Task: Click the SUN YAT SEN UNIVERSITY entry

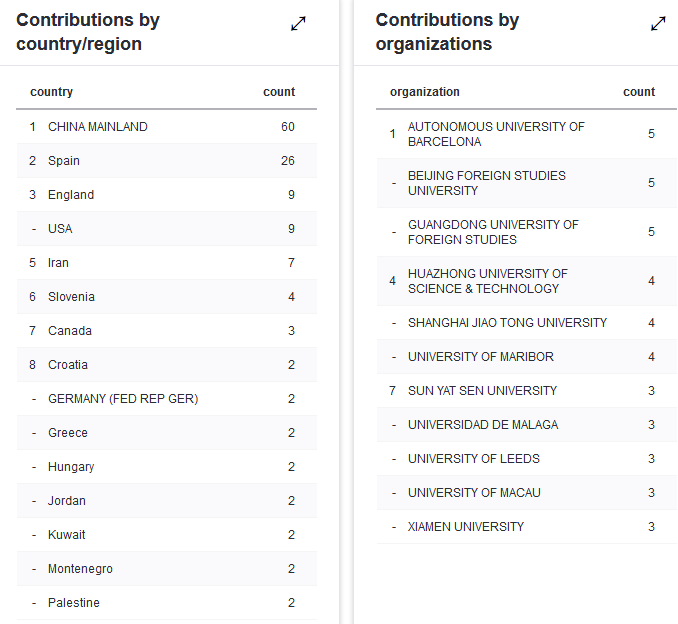Action: point(482,391)
